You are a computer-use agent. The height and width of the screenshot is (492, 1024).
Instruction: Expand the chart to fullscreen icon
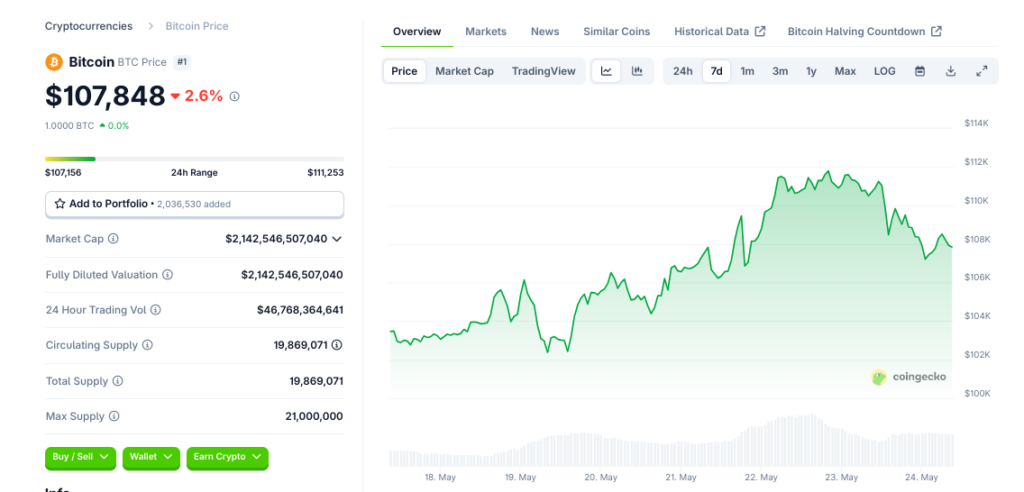click(x=982, y=71)
